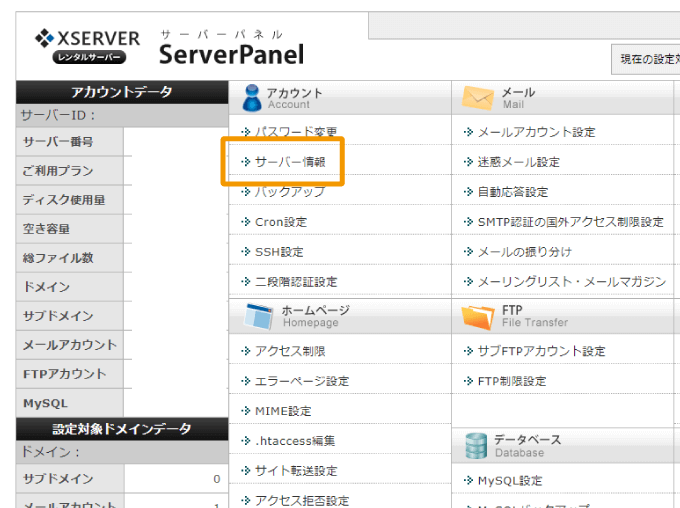The image size is (680, 508).
Task: Open 迷惑メール設定 link
Action: tap(519, 162)
